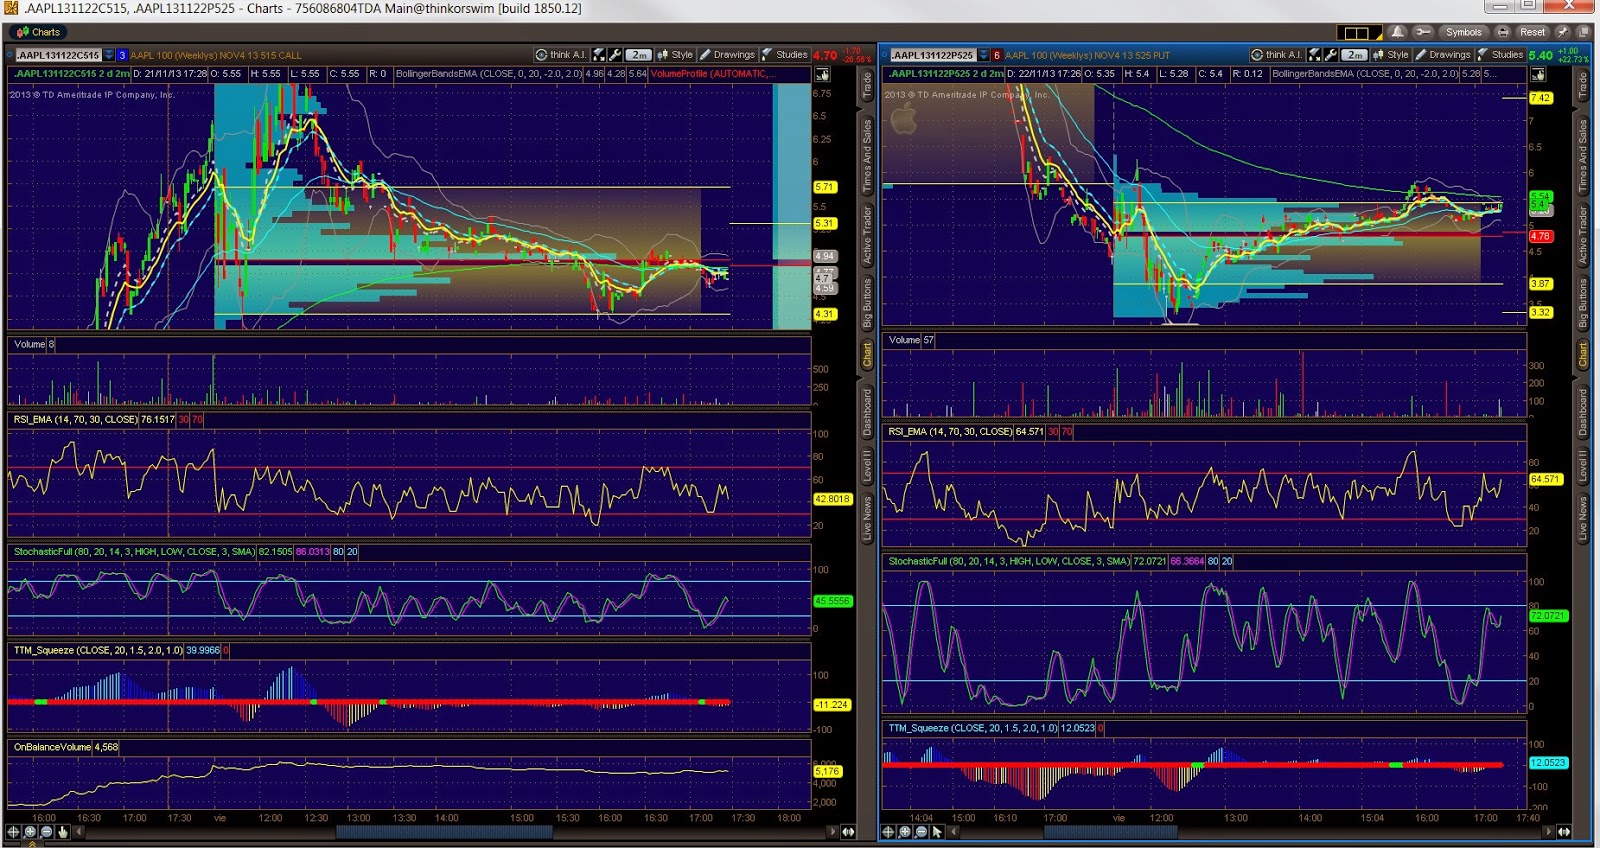The width and height of the screenshot is (1600, 848).
Task: Toggle the price axis tool icon on left chart
Action: tap(822, 75)
